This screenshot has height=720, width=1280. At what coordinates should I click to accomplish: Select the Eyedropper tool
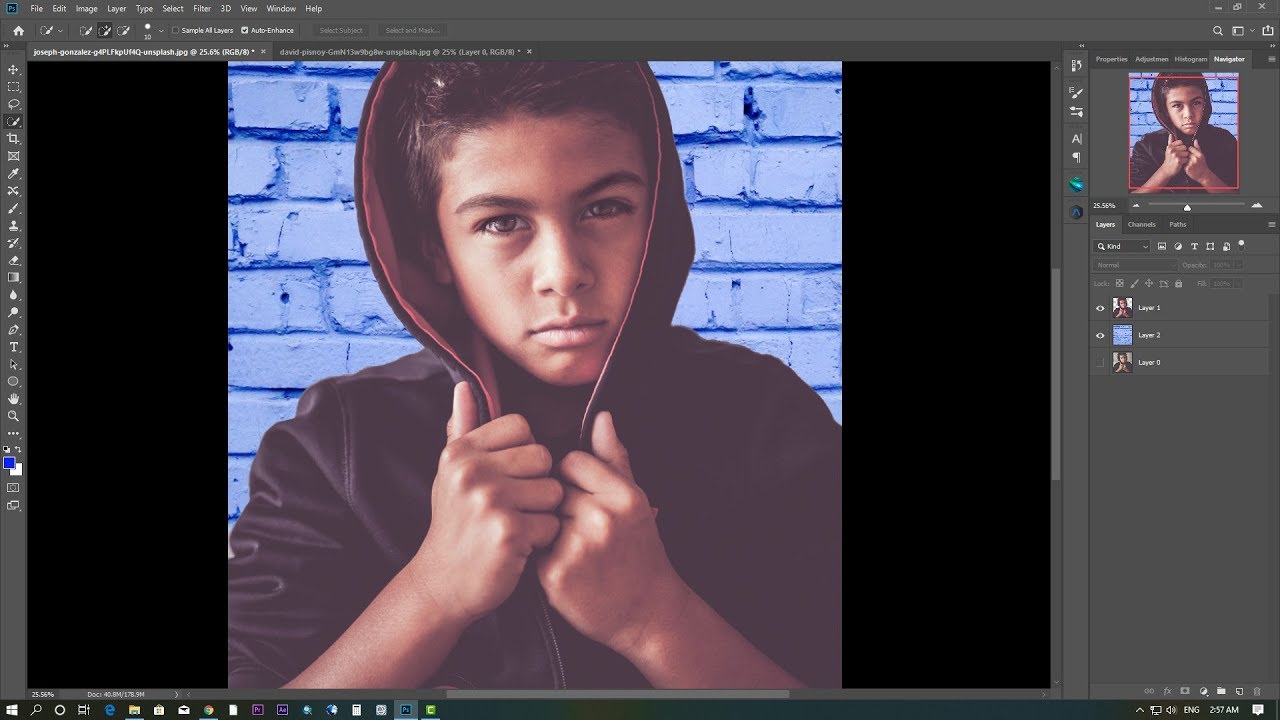[x=14, y=173]
